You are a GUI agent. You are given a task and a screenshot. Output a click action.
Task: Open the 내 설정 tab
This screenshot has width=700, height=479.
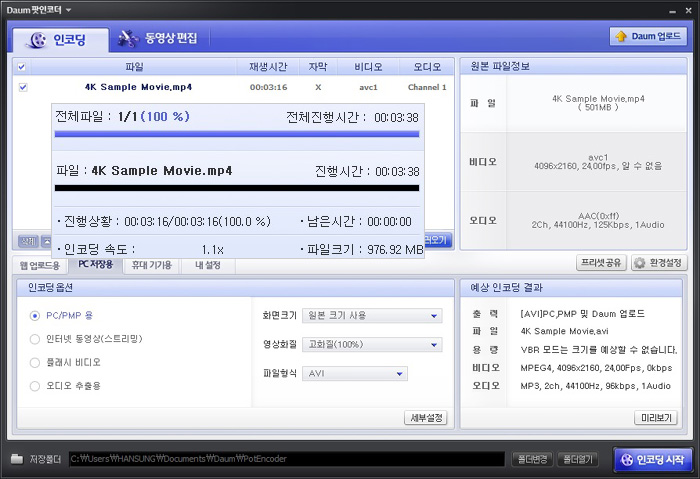(x=208, y=265)
